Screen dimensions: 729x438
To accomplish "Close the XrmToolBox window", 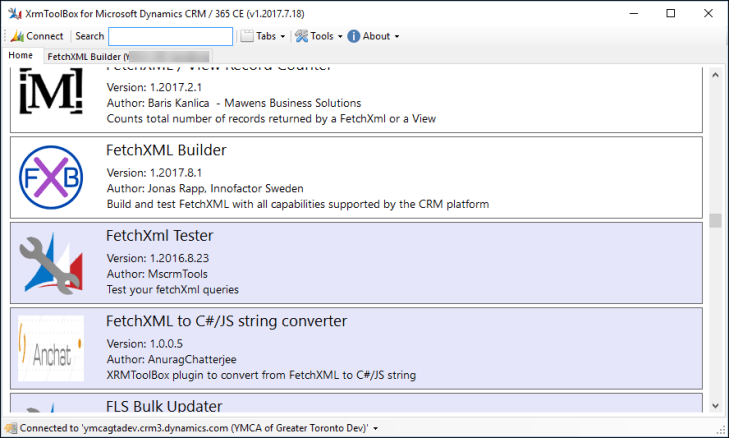I will (708, 13).
